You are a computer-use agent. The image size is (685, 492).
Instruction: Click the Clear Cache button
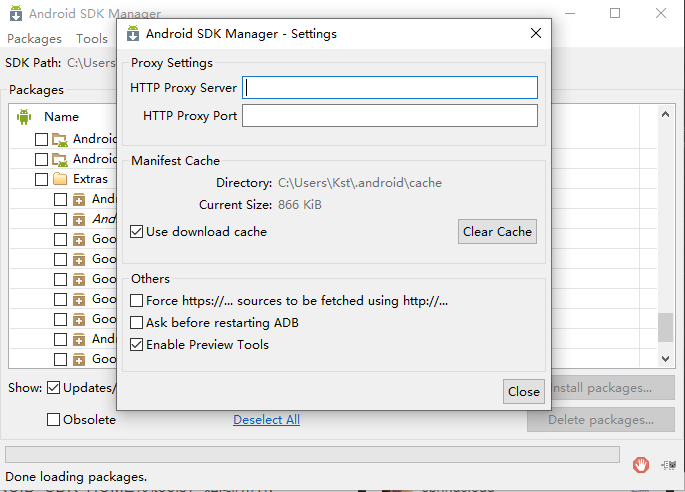point(497,232)
